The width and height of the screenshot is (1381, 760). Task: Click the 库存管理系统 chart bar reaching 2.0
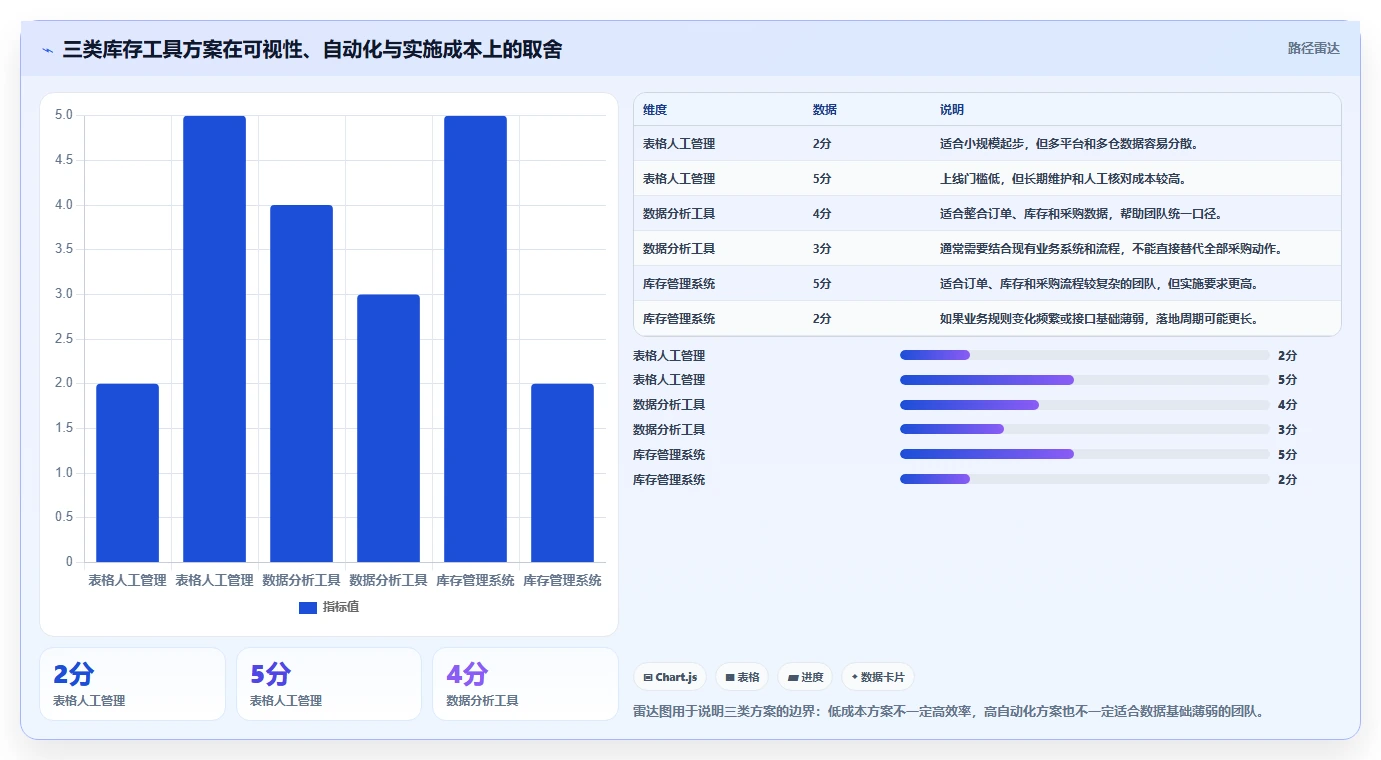[x=562, y=473]
